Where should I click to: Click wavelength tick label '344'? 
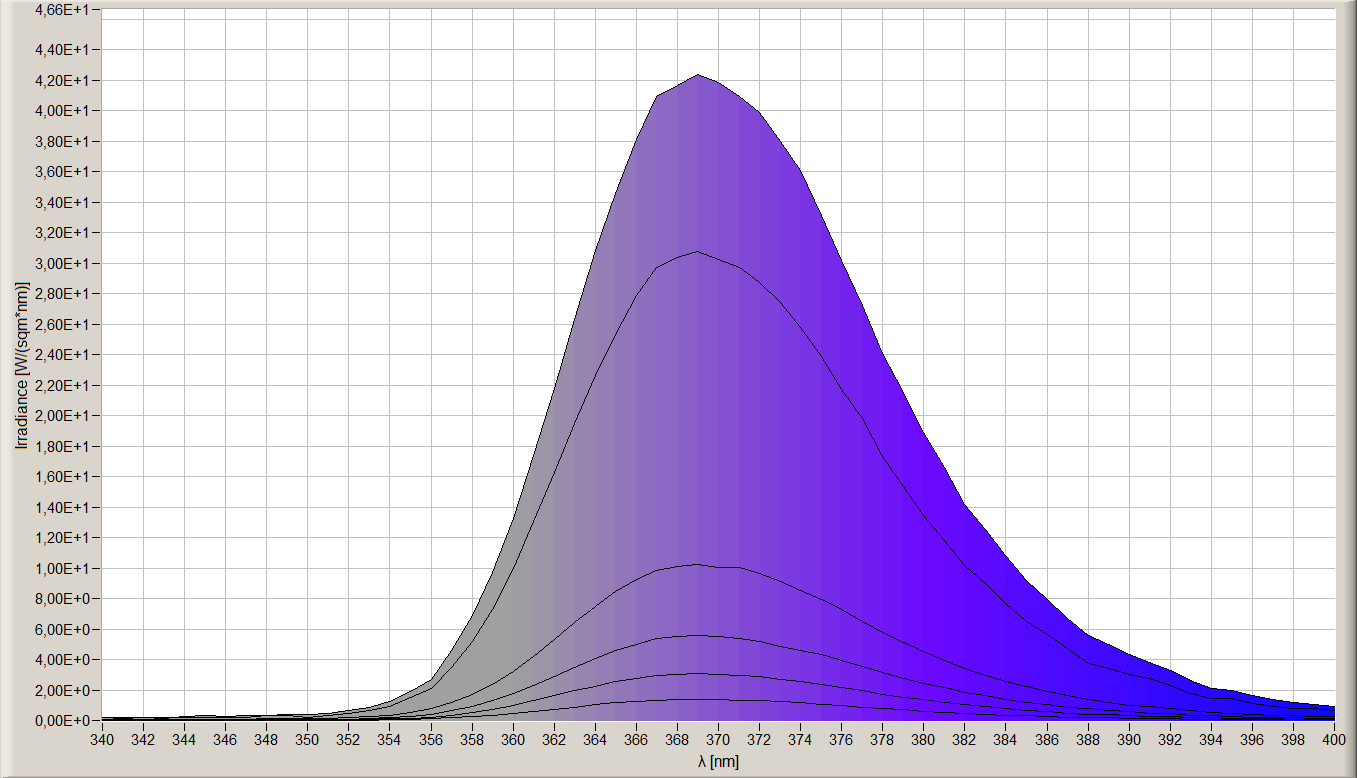(x=184, y=740)
